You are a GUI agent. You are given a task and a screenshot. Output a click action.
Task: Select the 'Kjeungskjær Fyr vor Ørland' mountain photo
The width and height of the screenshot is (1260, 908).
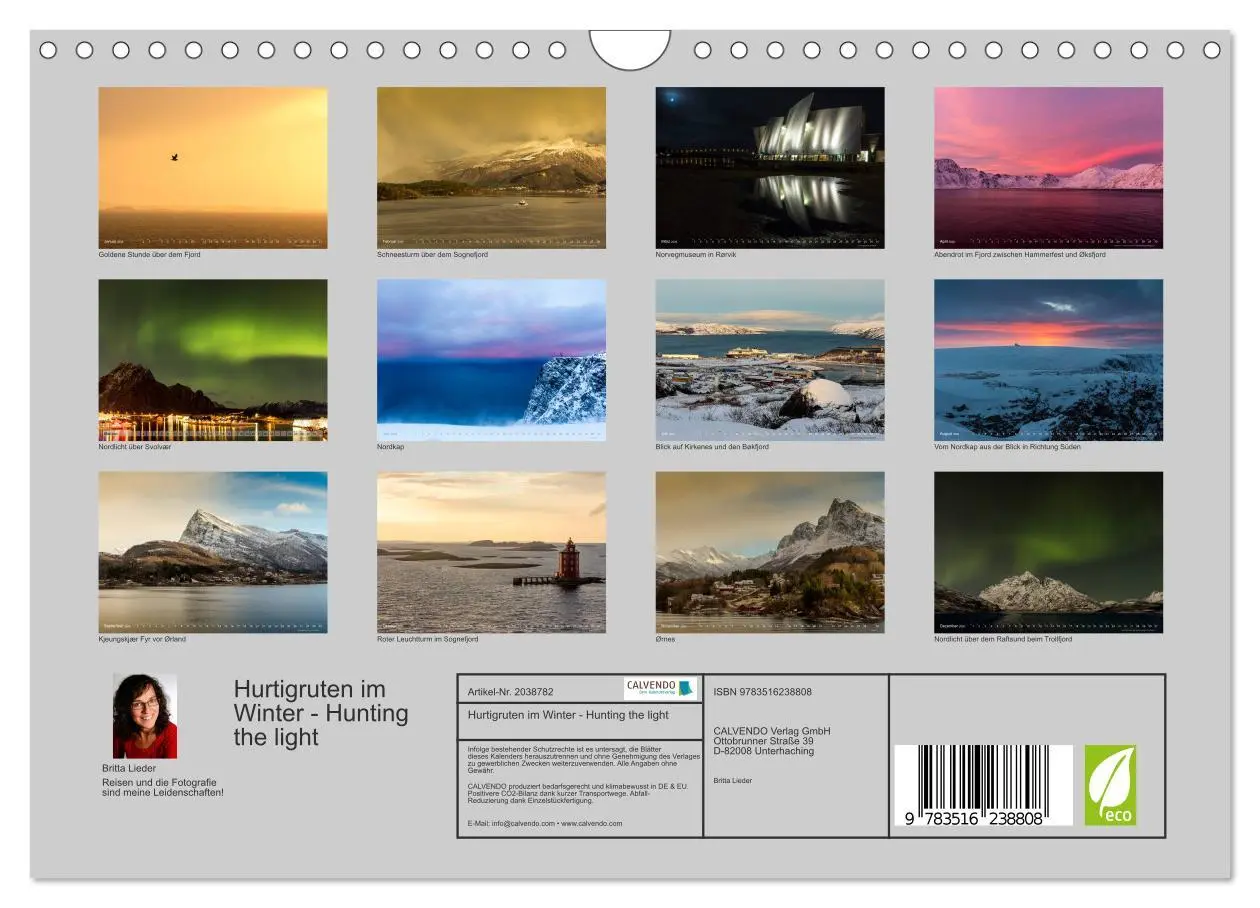[212, 552]
